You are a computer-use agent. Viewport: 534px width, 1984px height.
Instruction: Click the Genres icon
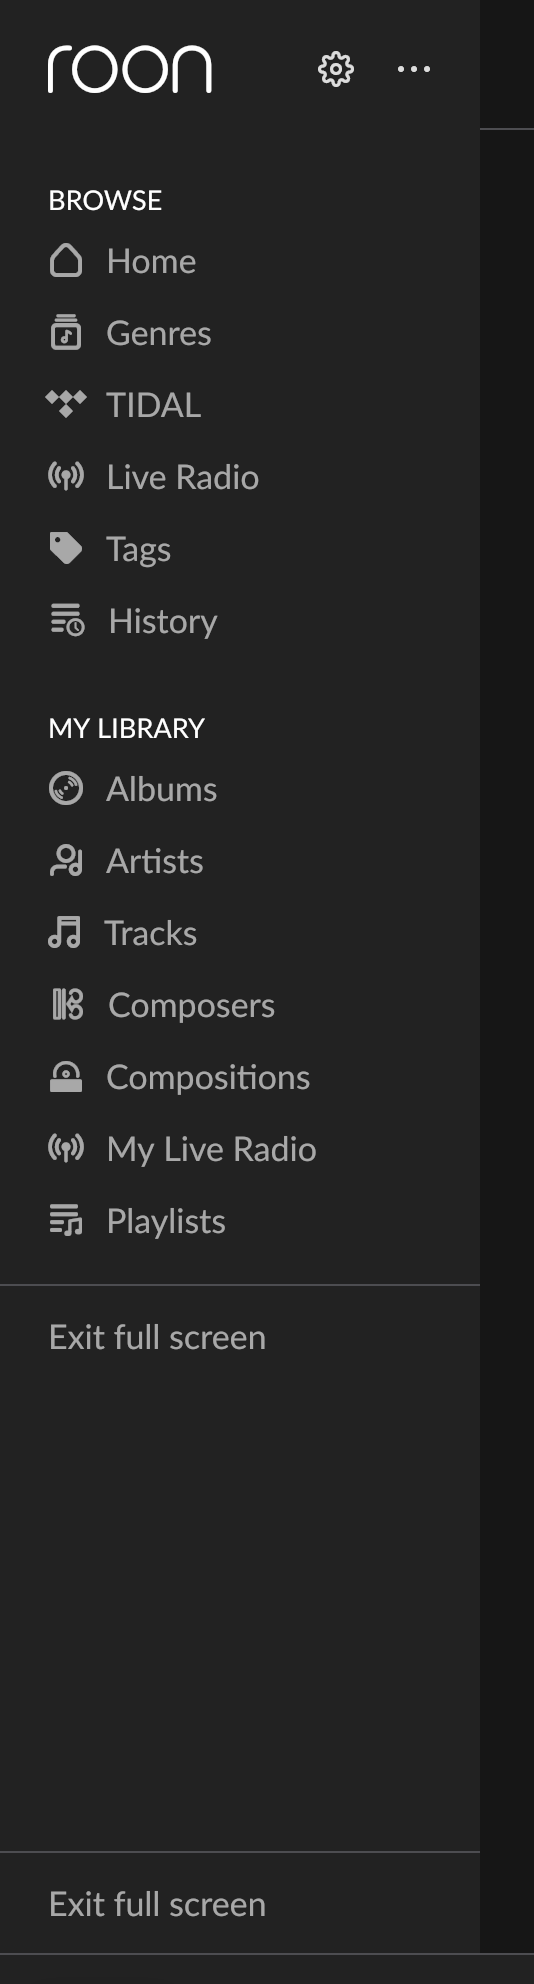click(66, 333)
